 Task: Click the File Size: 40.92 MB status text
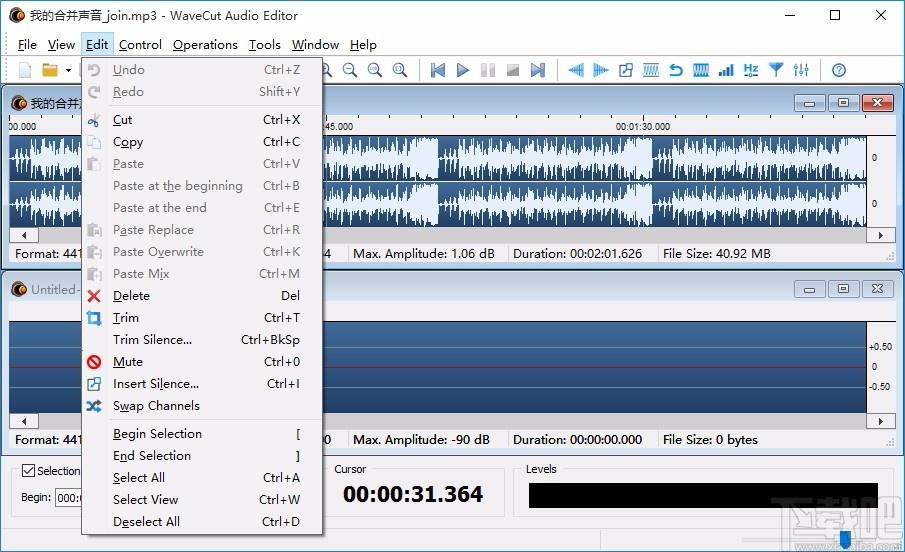tap(716, 253)
